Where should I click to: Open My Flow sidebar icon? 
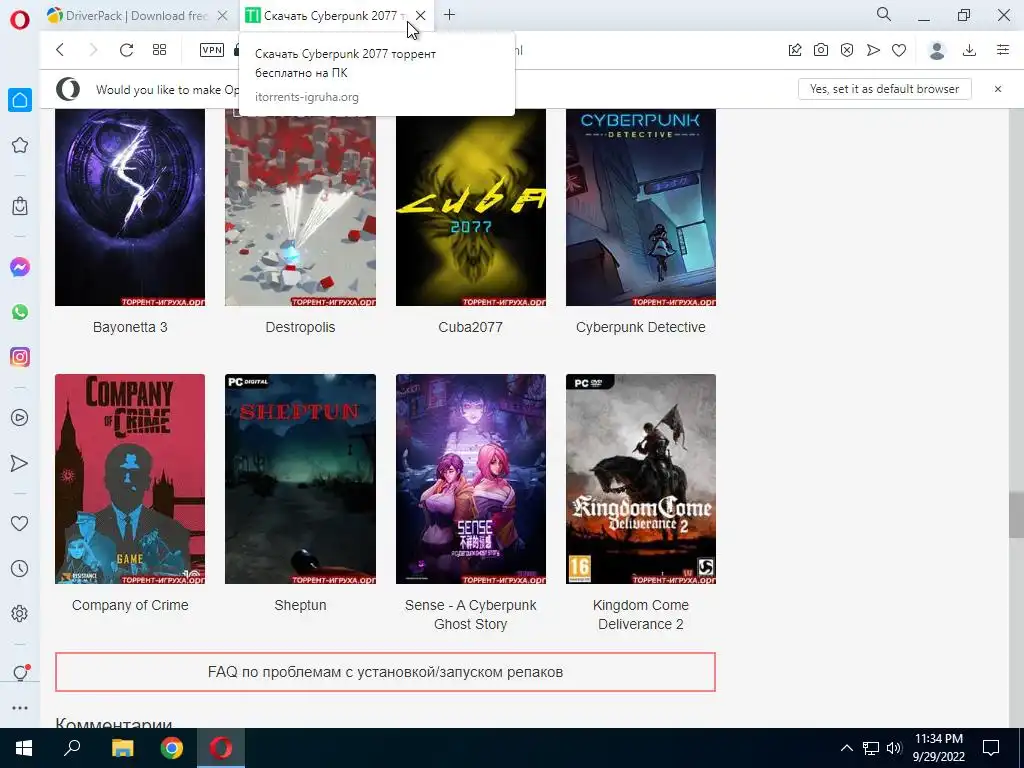point(20,463)
